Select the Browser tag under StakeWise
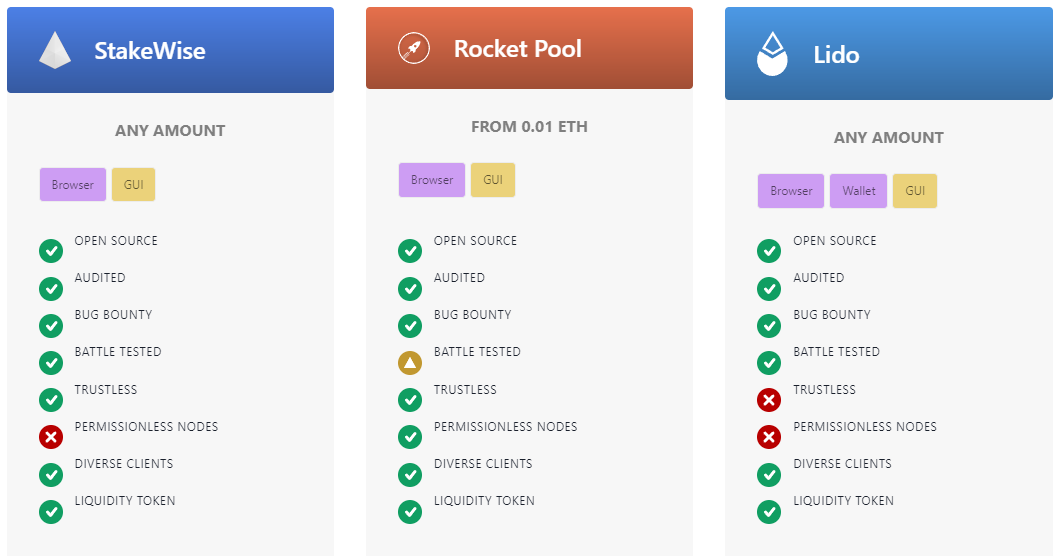The width and height of the screenshot is (1062, 556). [x=73, y=185]
